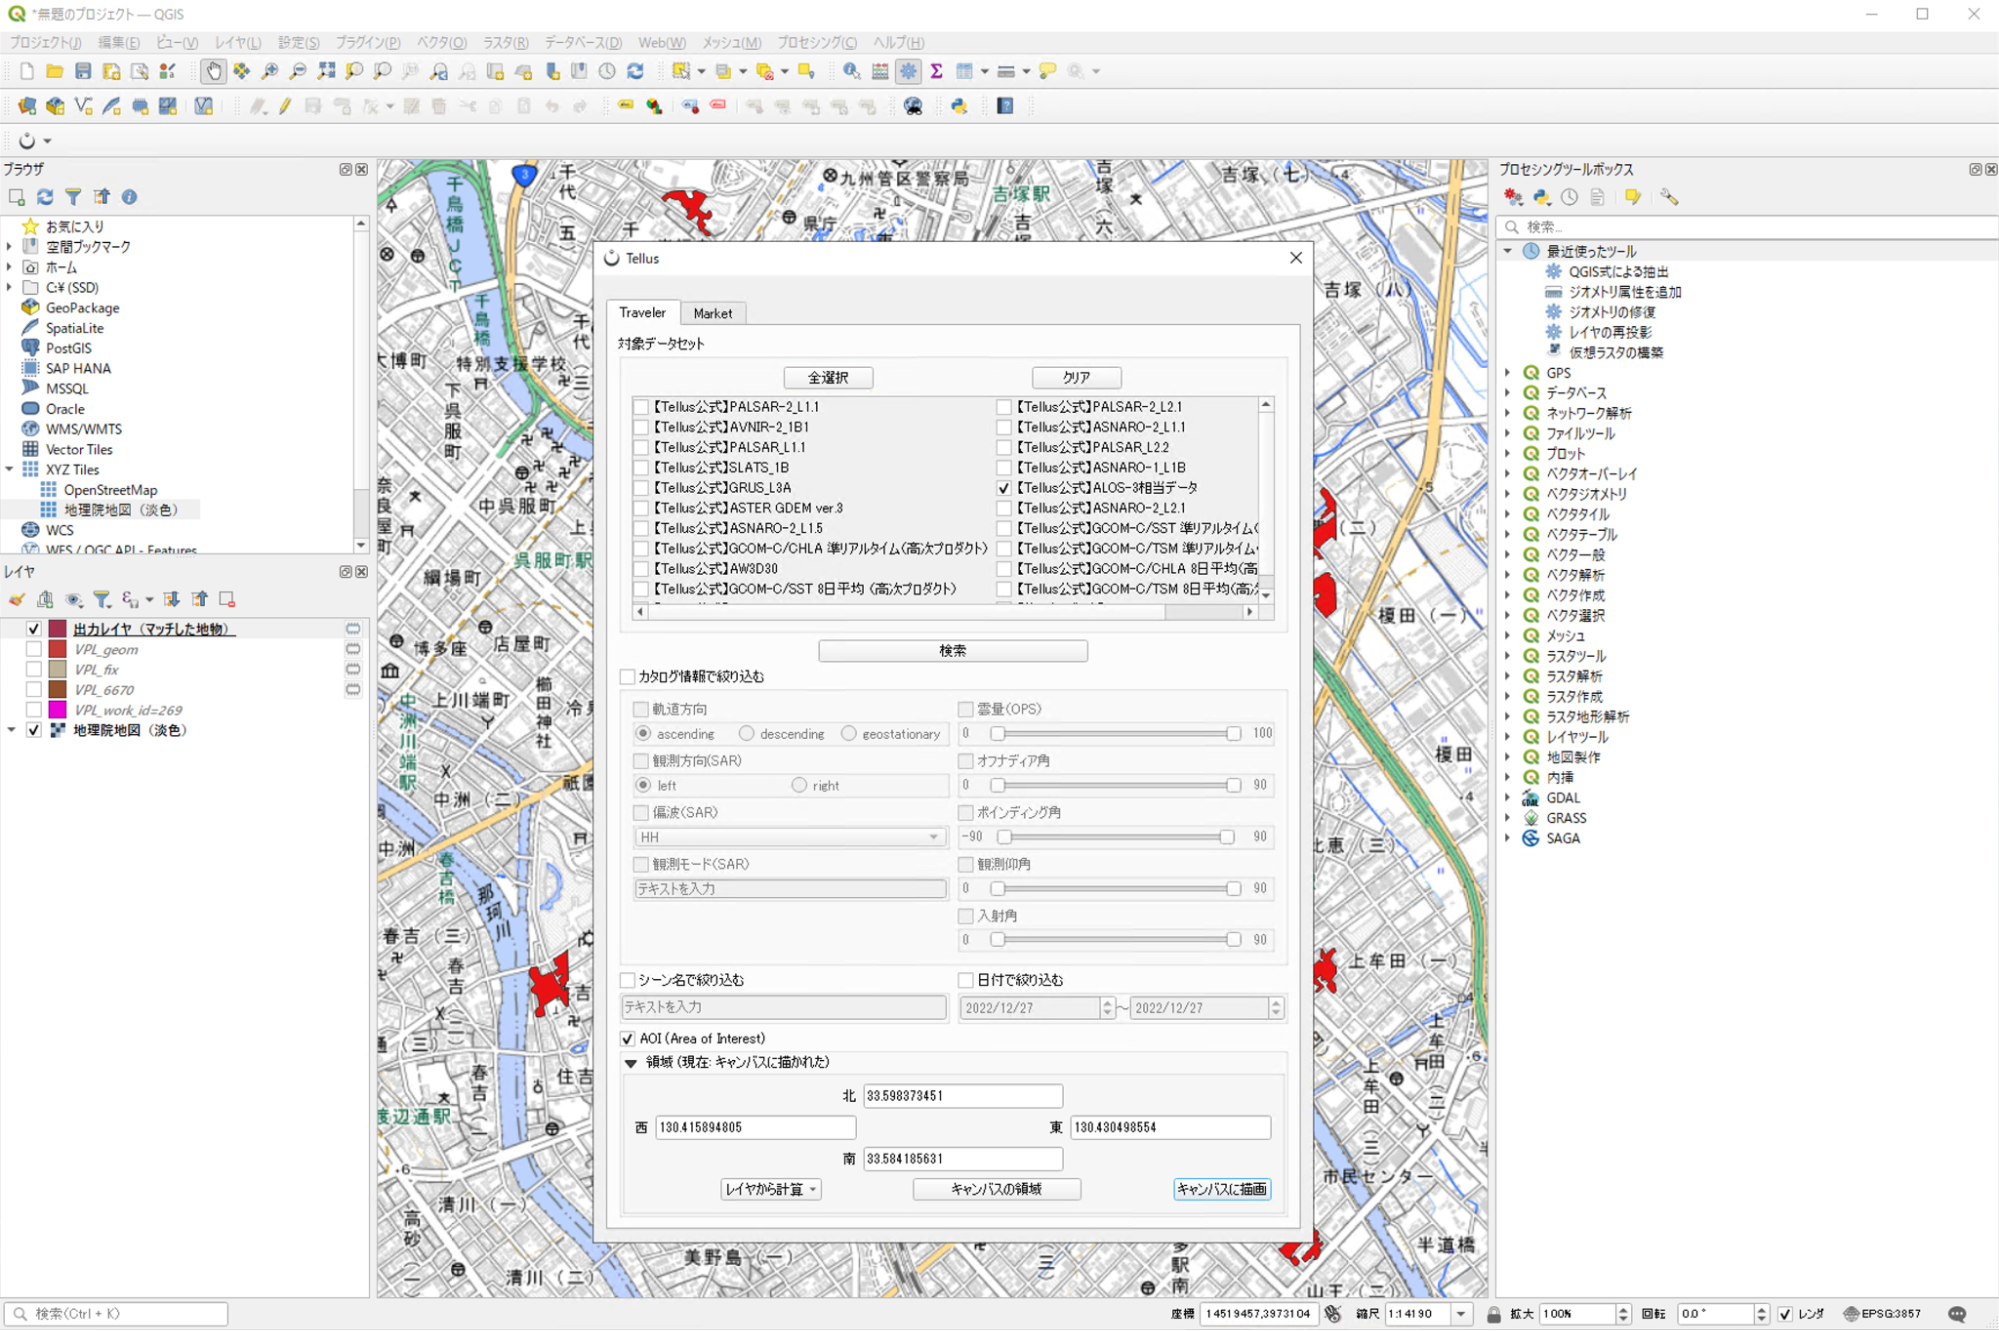This screenshot has width=1999, height=1331.
Task: Open layer styling panel brush icon
Action: click(x=17, y=599)
